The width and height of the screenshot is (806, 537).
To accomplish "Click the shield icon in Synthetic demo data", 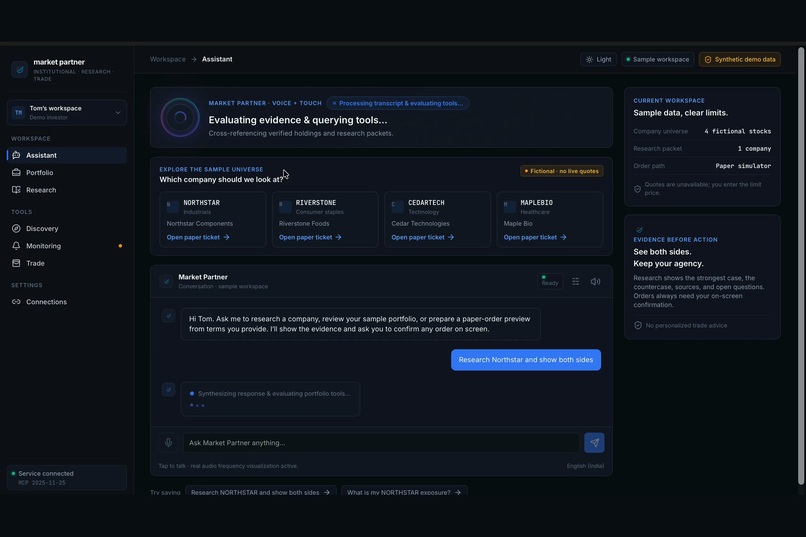I will click(x=708, y=60).
